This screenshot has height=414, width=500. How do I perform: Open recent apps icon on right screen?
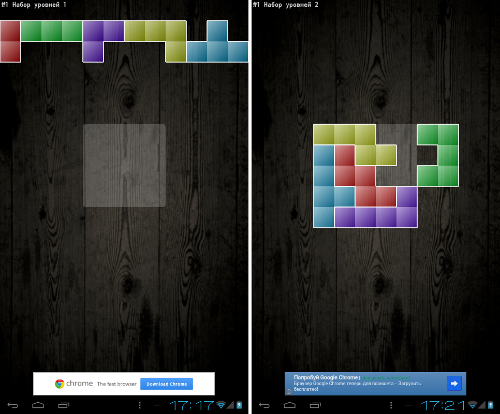click(x=315, y=405)
